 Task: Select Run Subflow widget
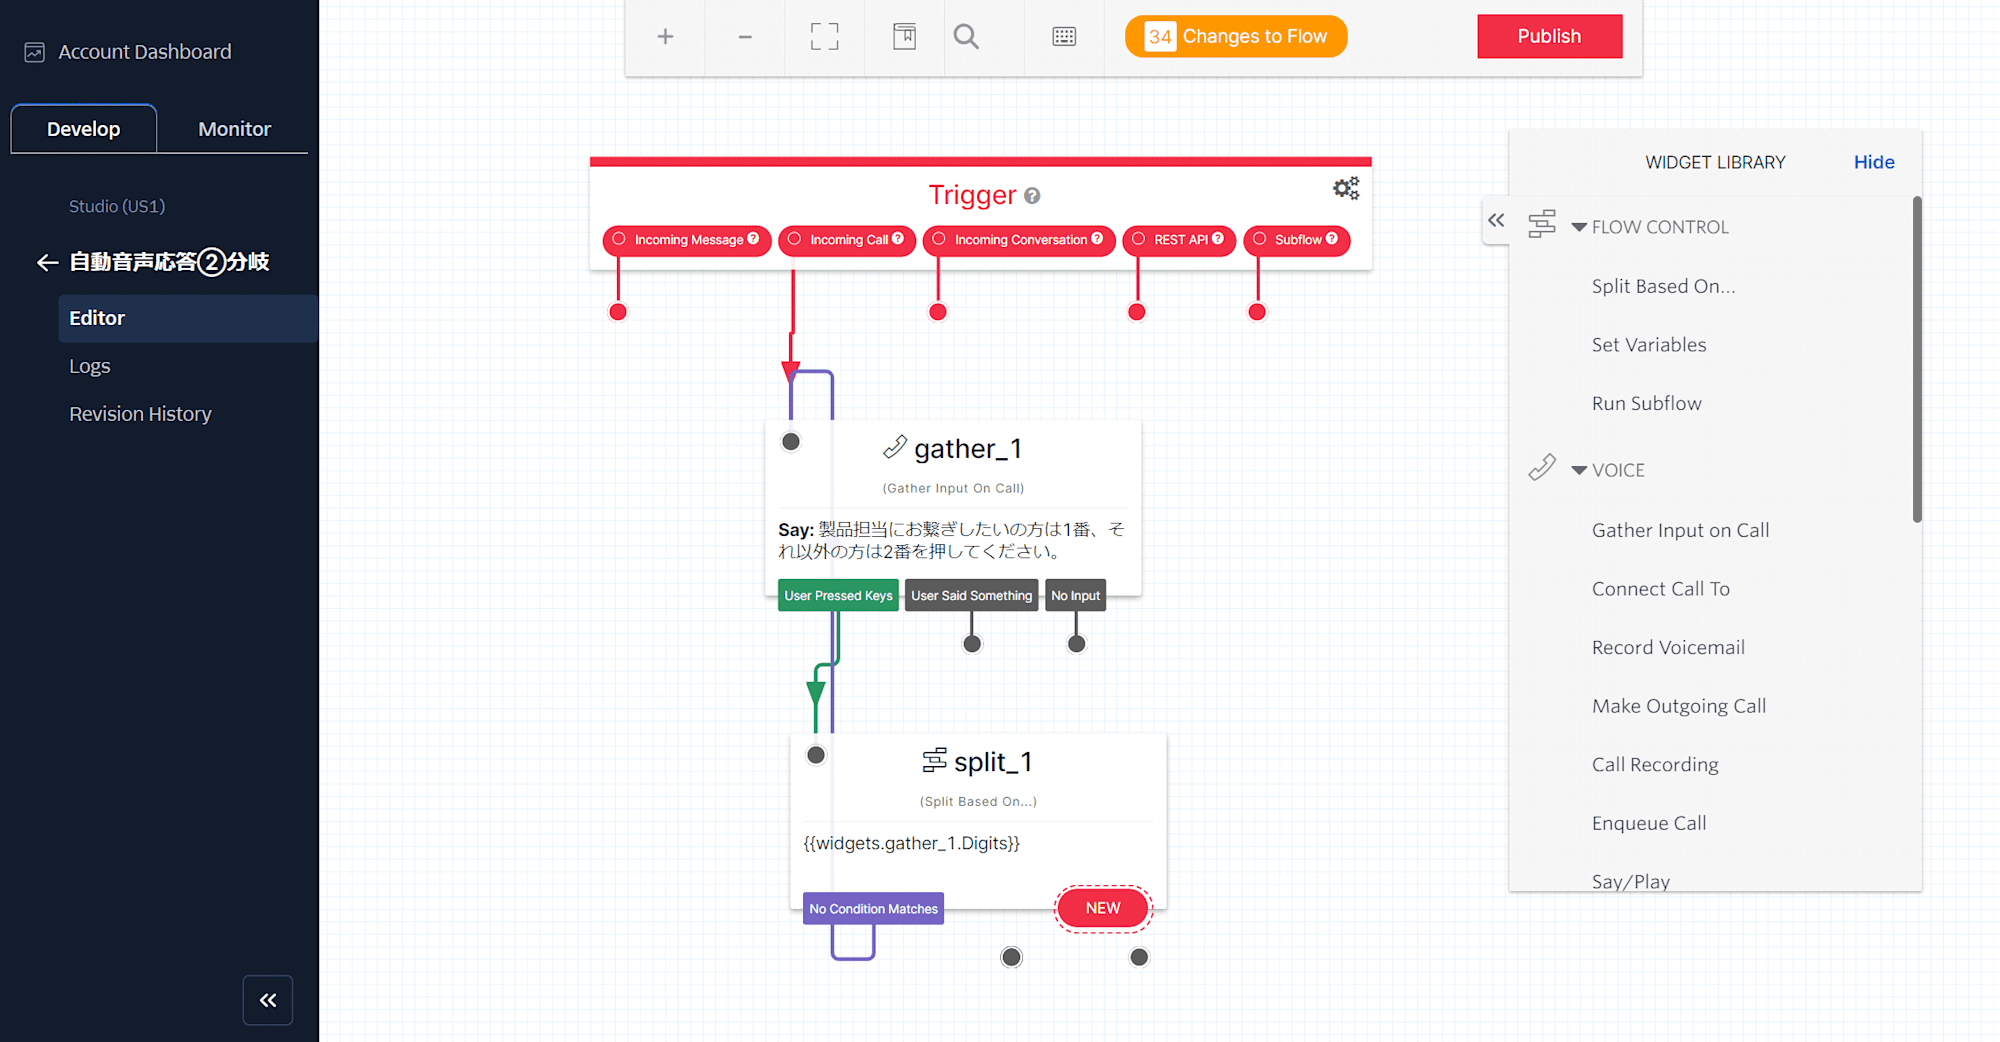1646,403
